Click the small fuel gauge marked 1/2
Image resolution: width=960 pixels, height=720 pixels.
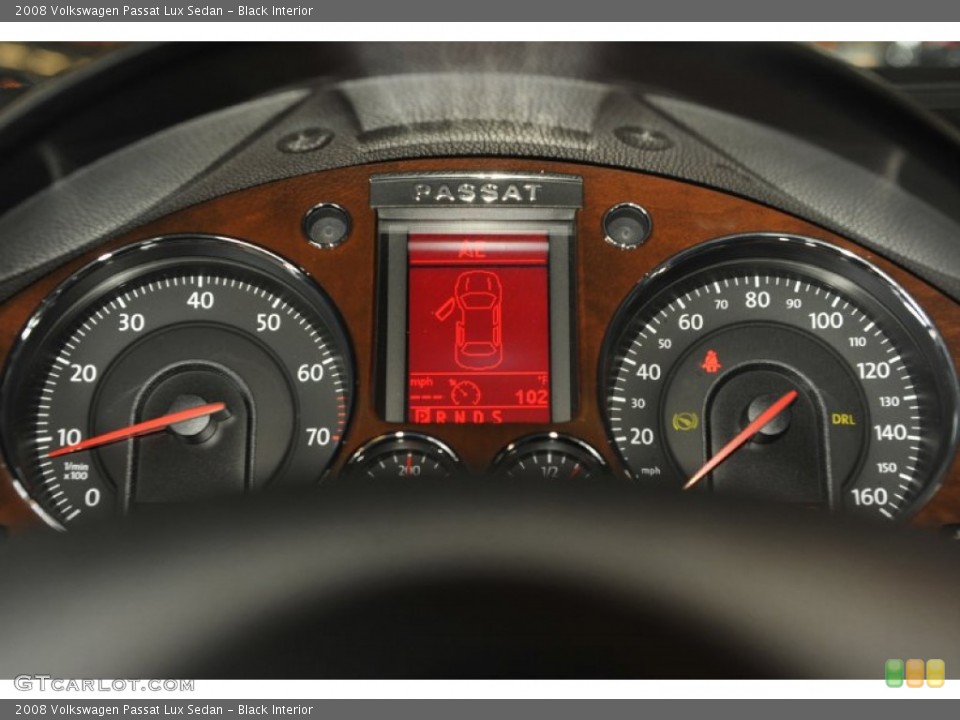[x=550, y=457]
